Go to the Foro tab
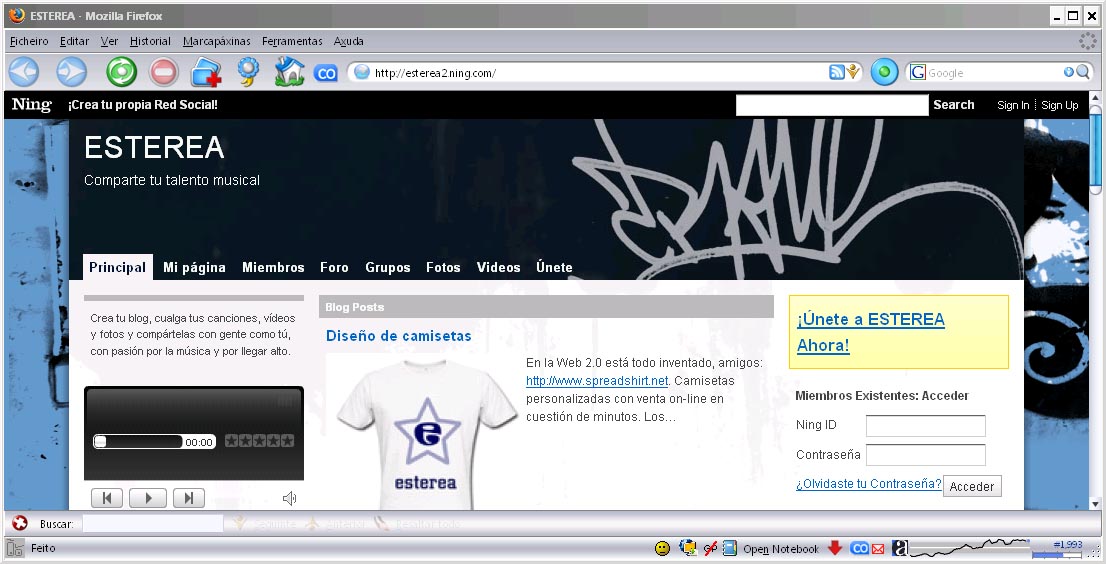The height and width of the screenshot is (564, 1106). pos(334,267)
